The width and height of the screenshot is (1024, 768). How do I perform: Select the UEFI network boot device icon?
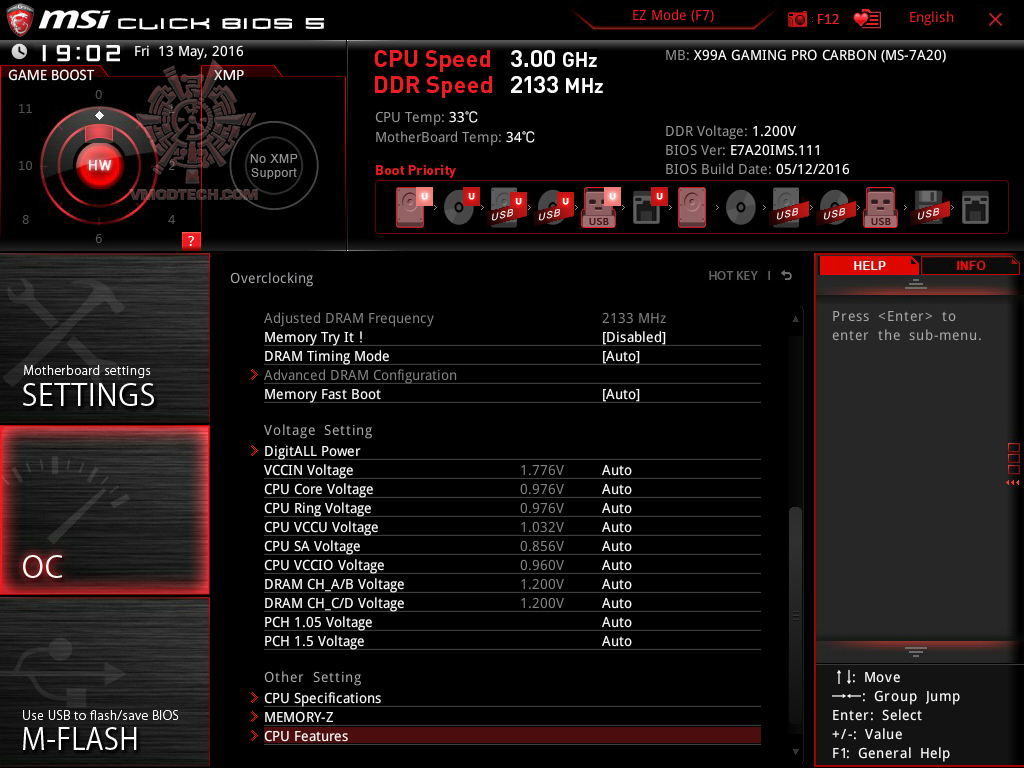point(649,207)
